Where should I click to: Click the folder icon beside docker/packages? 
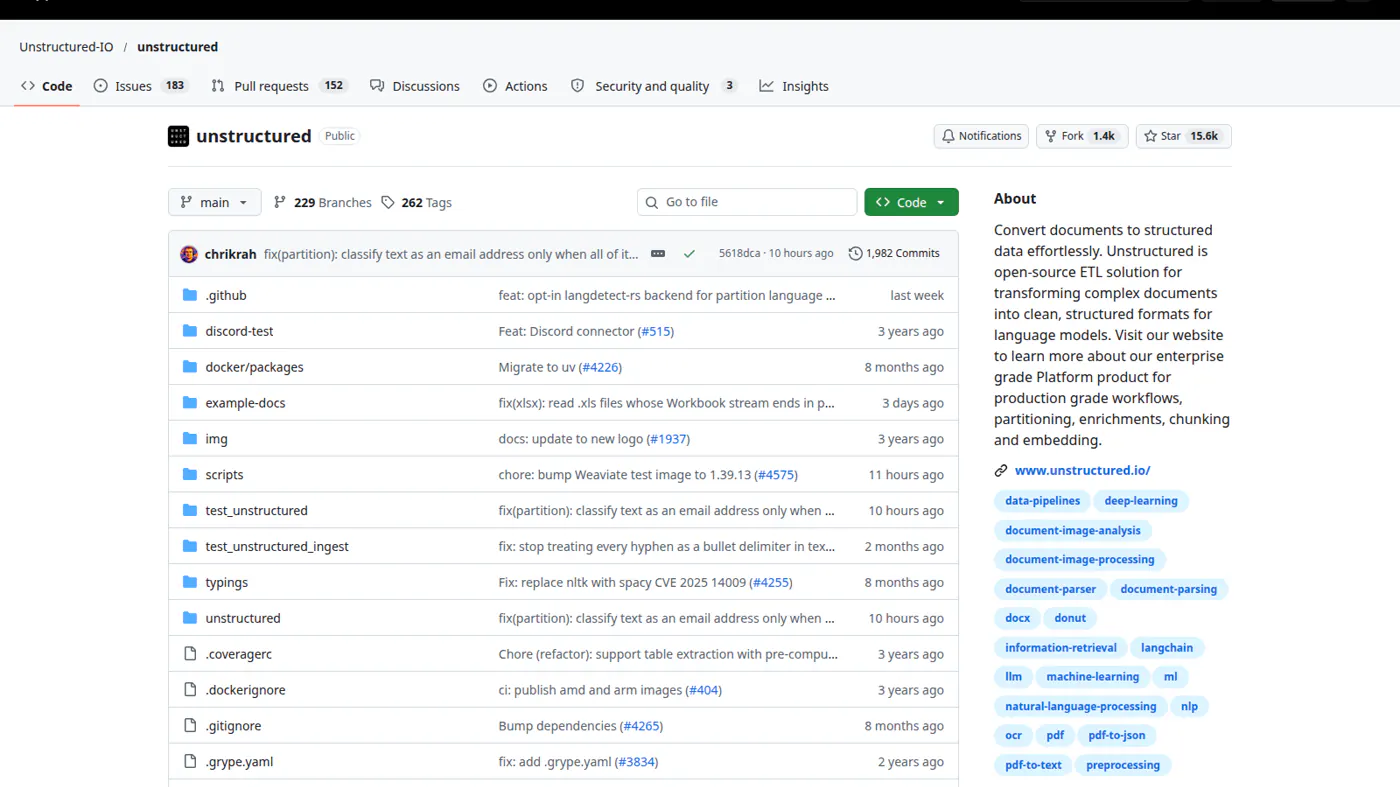[x=190, y=367]
